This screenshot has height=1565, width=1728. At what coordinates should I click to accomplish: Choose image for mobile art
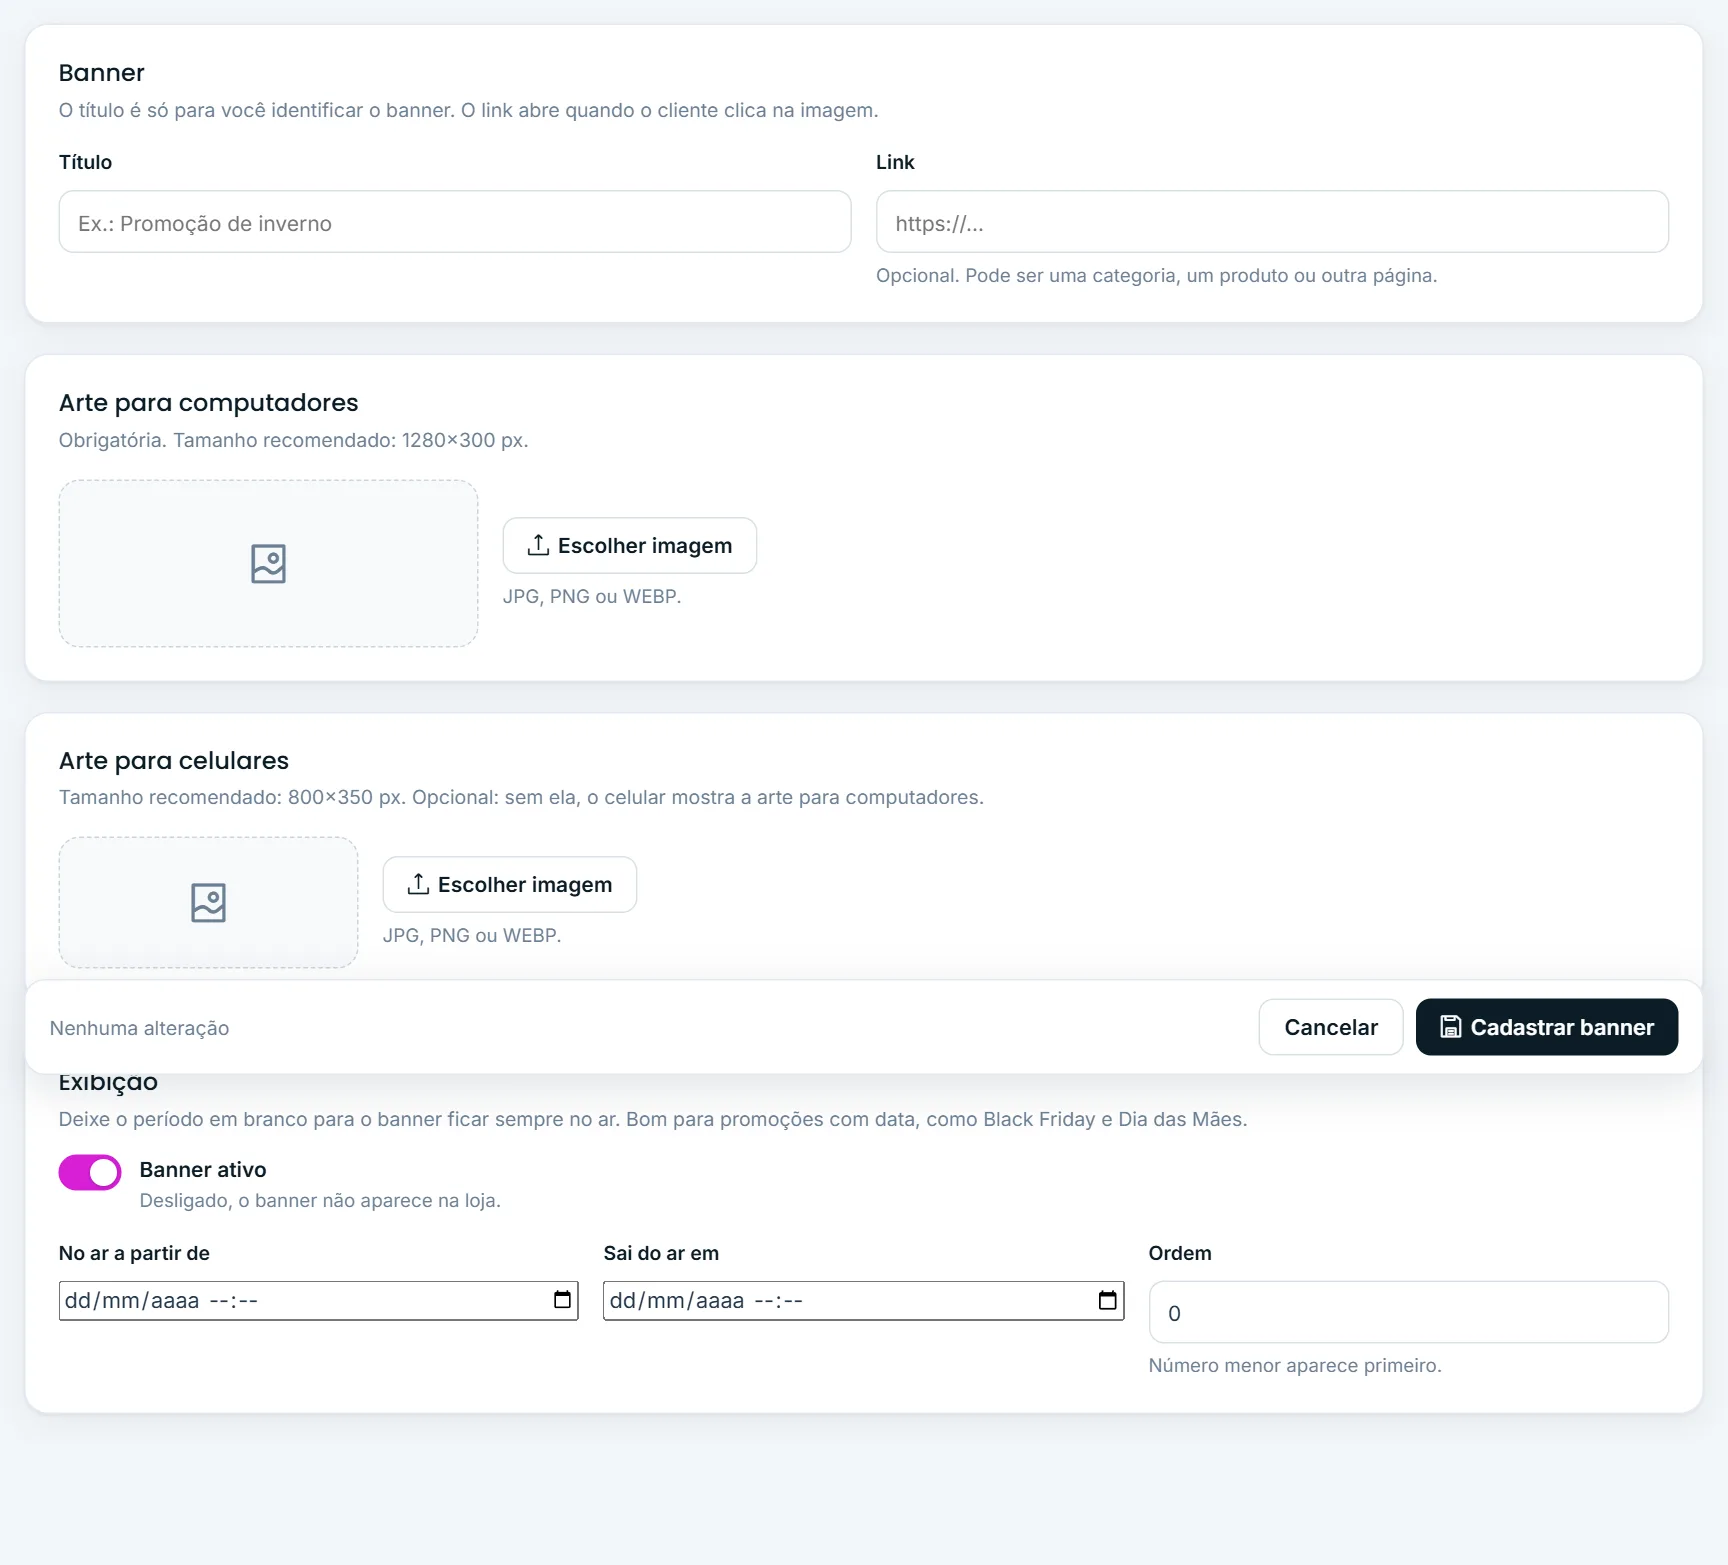510,885
